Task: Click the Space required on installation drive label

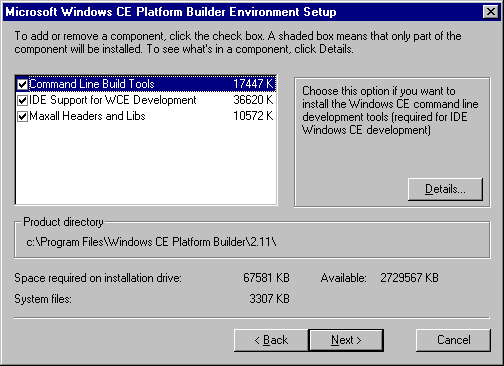Action: point(98,278)
